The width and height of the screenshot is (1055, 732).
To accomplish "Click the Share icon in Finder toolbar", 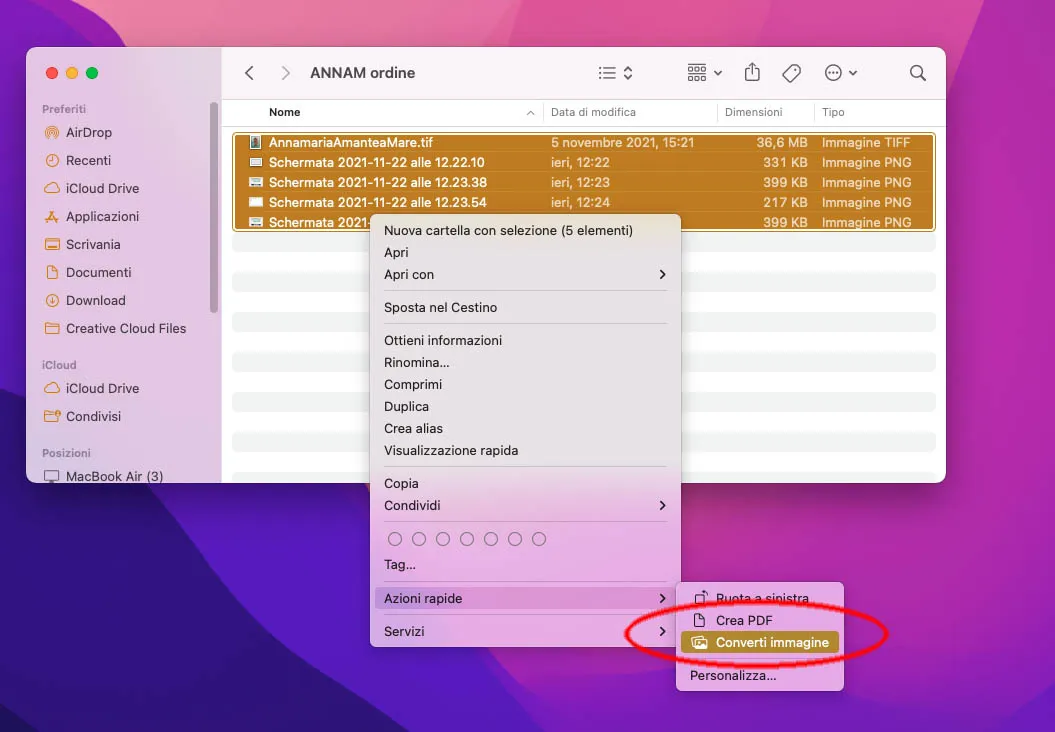I will (752, 73).
